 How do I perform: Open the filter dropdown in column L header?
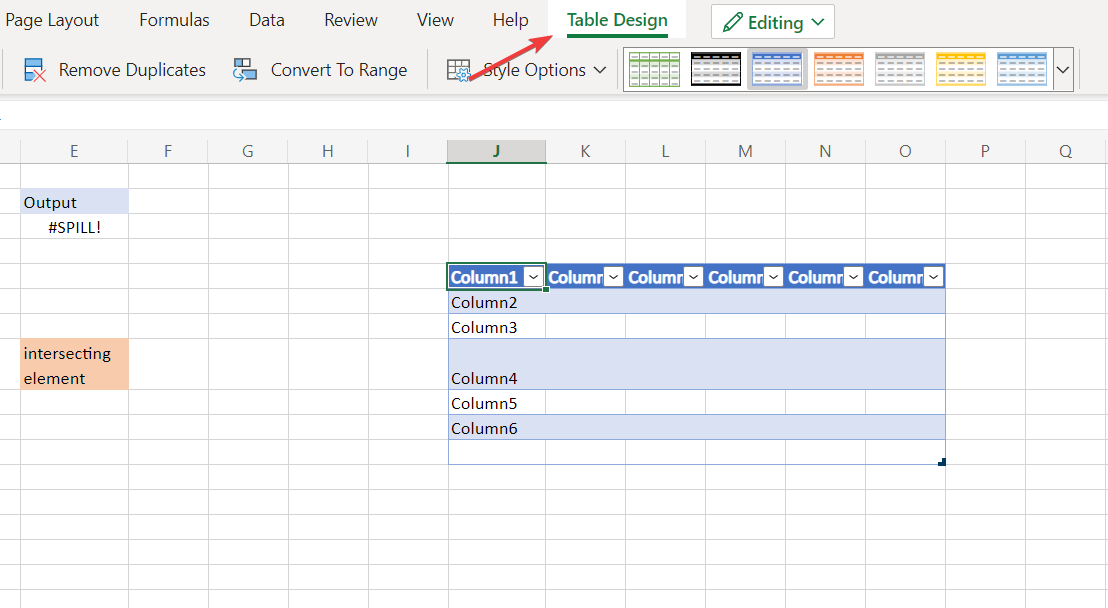(693, 277)
